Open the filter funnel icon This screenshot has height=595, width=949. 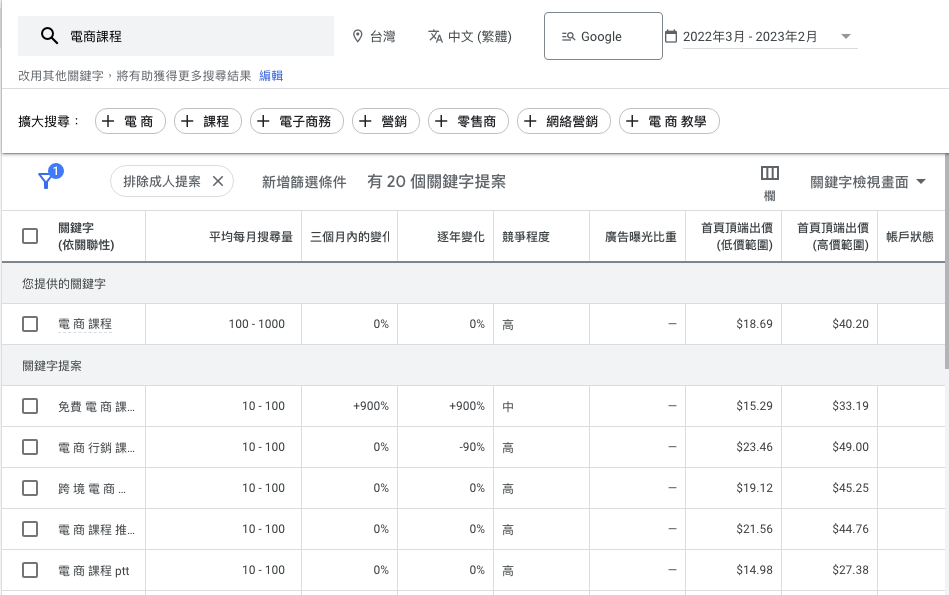tap(45, 180)
